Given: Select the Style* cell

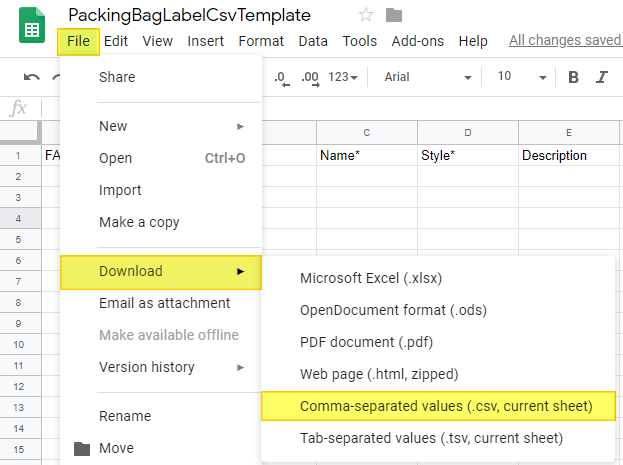Looking at the screenshot, I should click(468, 155).
